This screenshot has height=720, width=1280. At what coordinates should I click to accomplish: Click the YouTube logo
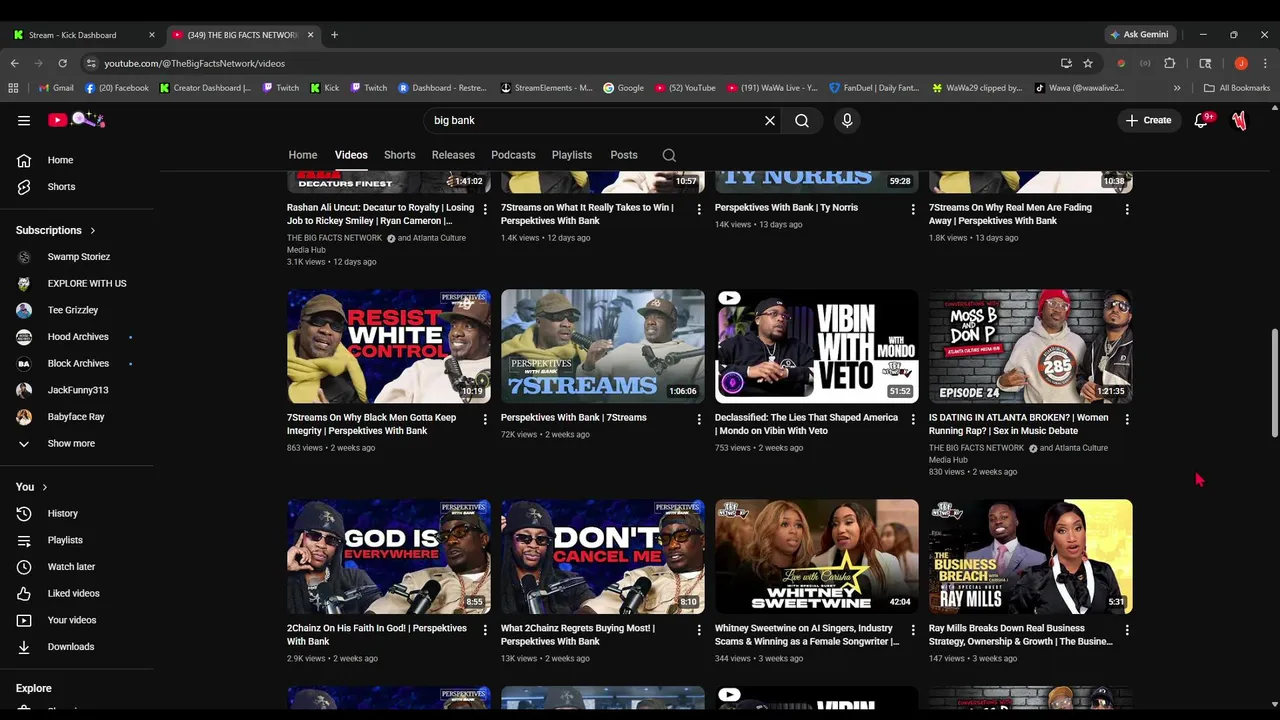click(x=76, y=120)
